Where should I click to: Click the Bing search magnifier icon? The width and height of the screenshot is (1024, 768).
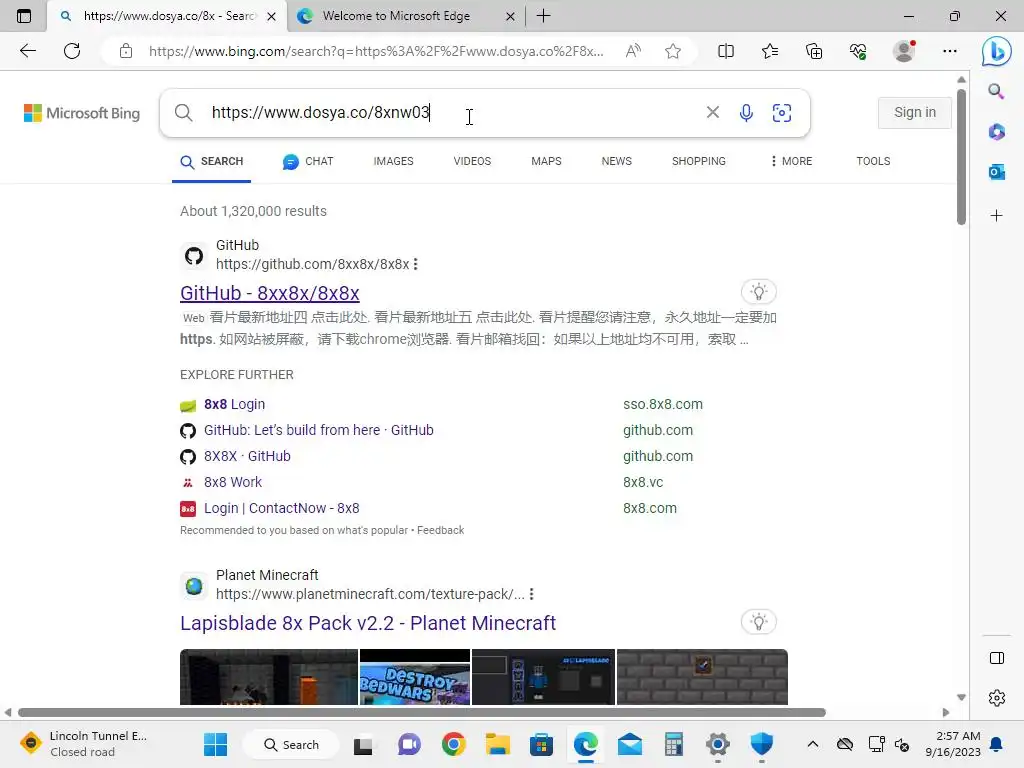pos(184,113)
